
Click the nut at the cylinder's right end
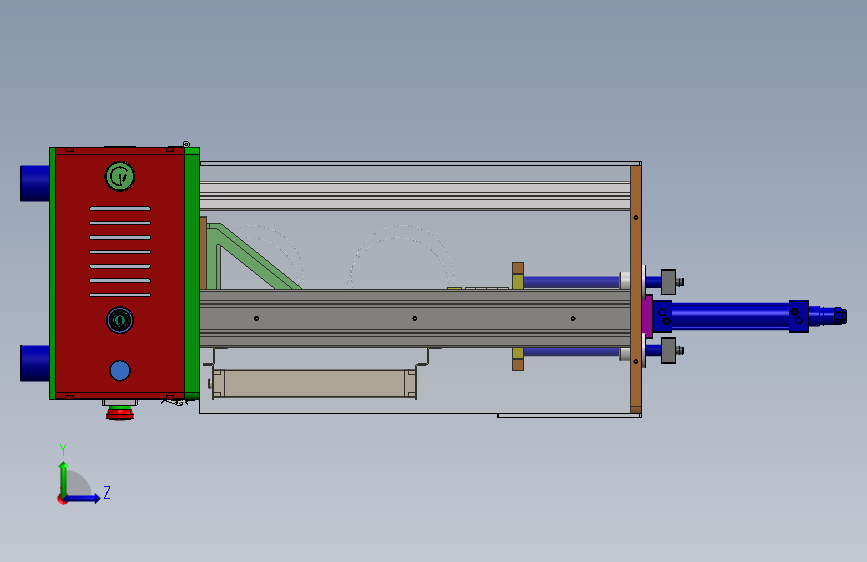840,316
